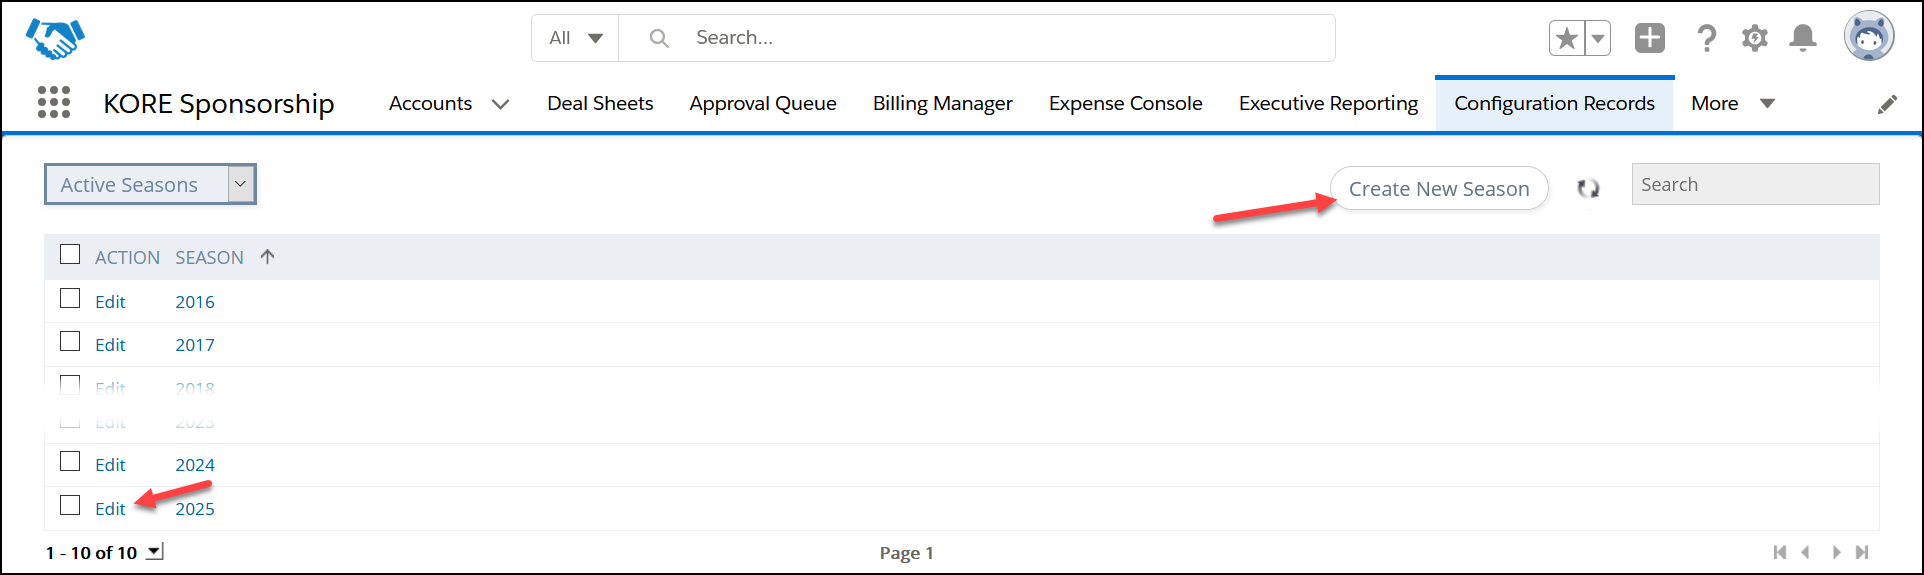Open the 2017 season record
This screenshot has height=575, width=1924.
click(195, 345)
